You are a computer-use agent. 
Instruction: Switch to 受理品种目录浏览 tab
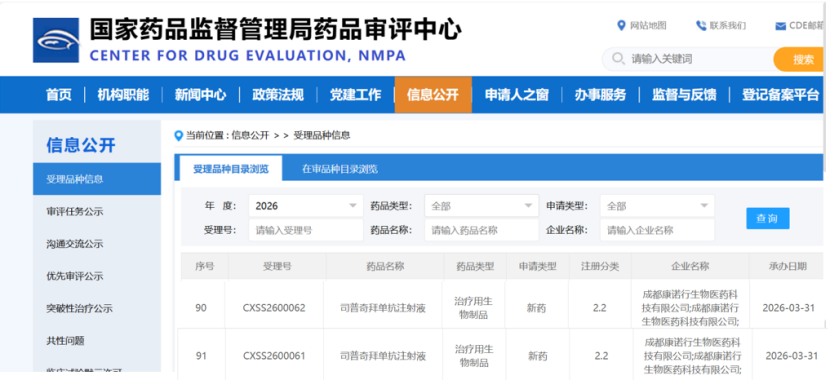231,169
